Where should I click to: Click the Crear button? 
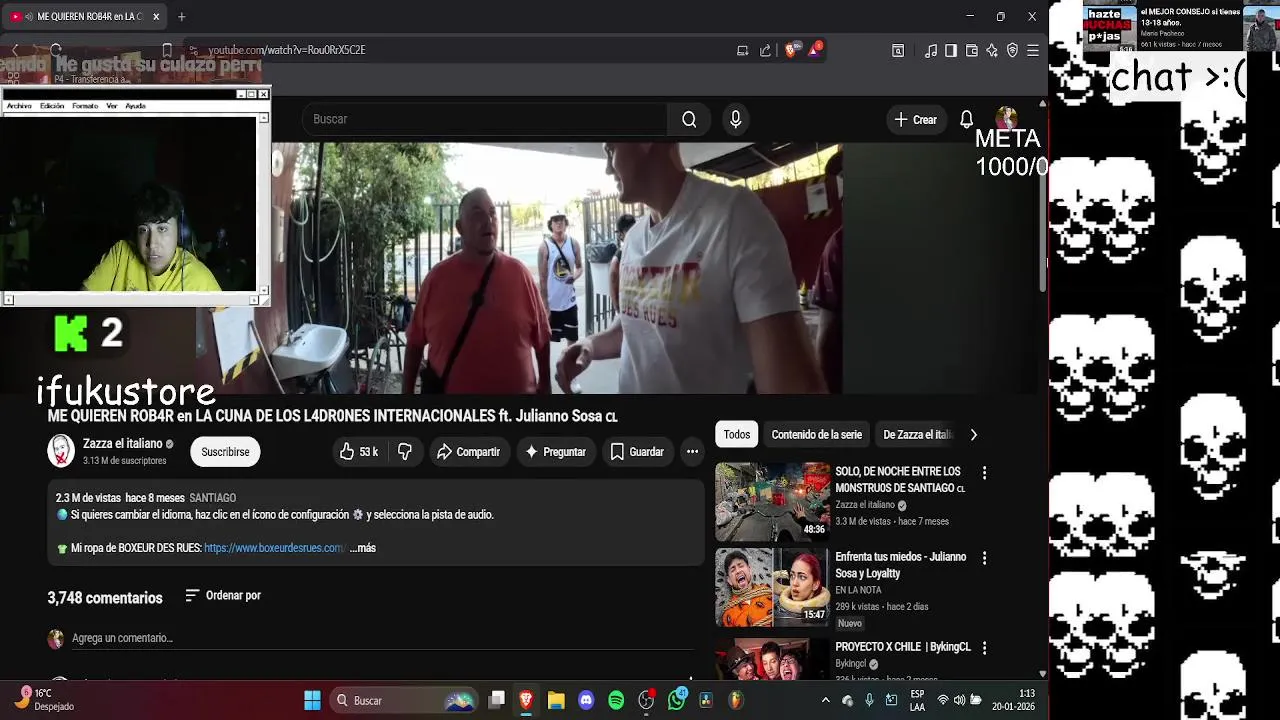(916, 119)
